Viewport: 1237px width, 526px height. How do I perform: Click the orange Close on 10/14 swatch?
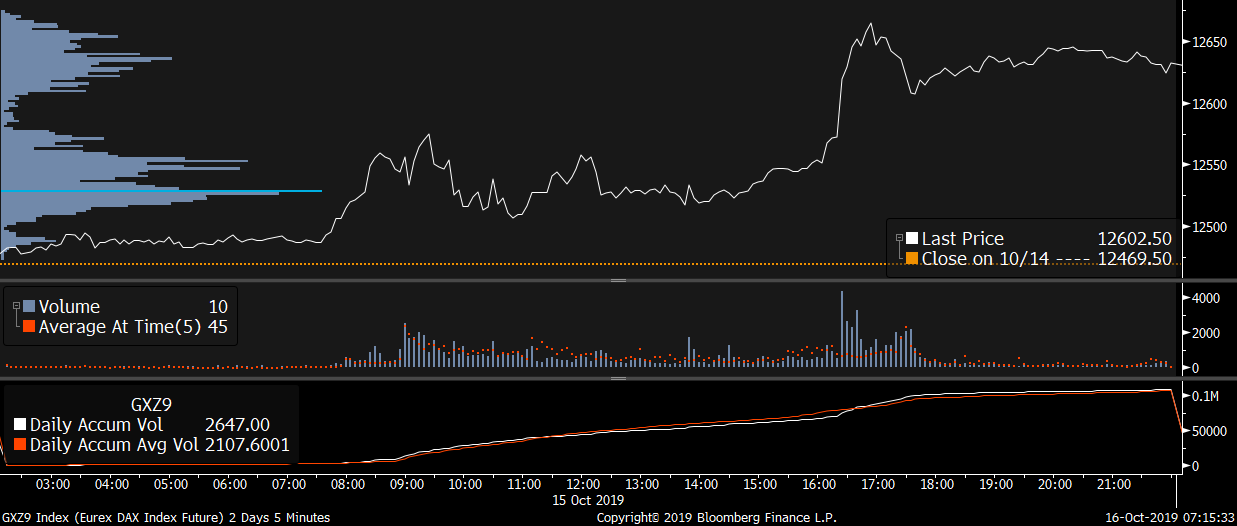911,259
